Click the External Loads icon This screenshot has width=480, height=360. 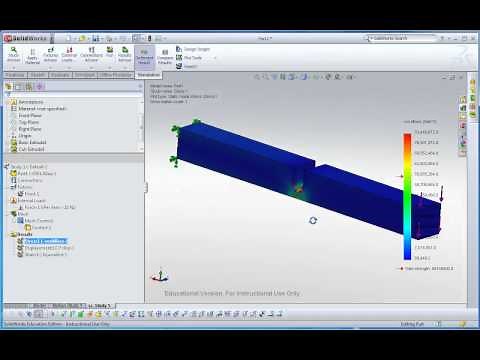click(x=69, y=54)
